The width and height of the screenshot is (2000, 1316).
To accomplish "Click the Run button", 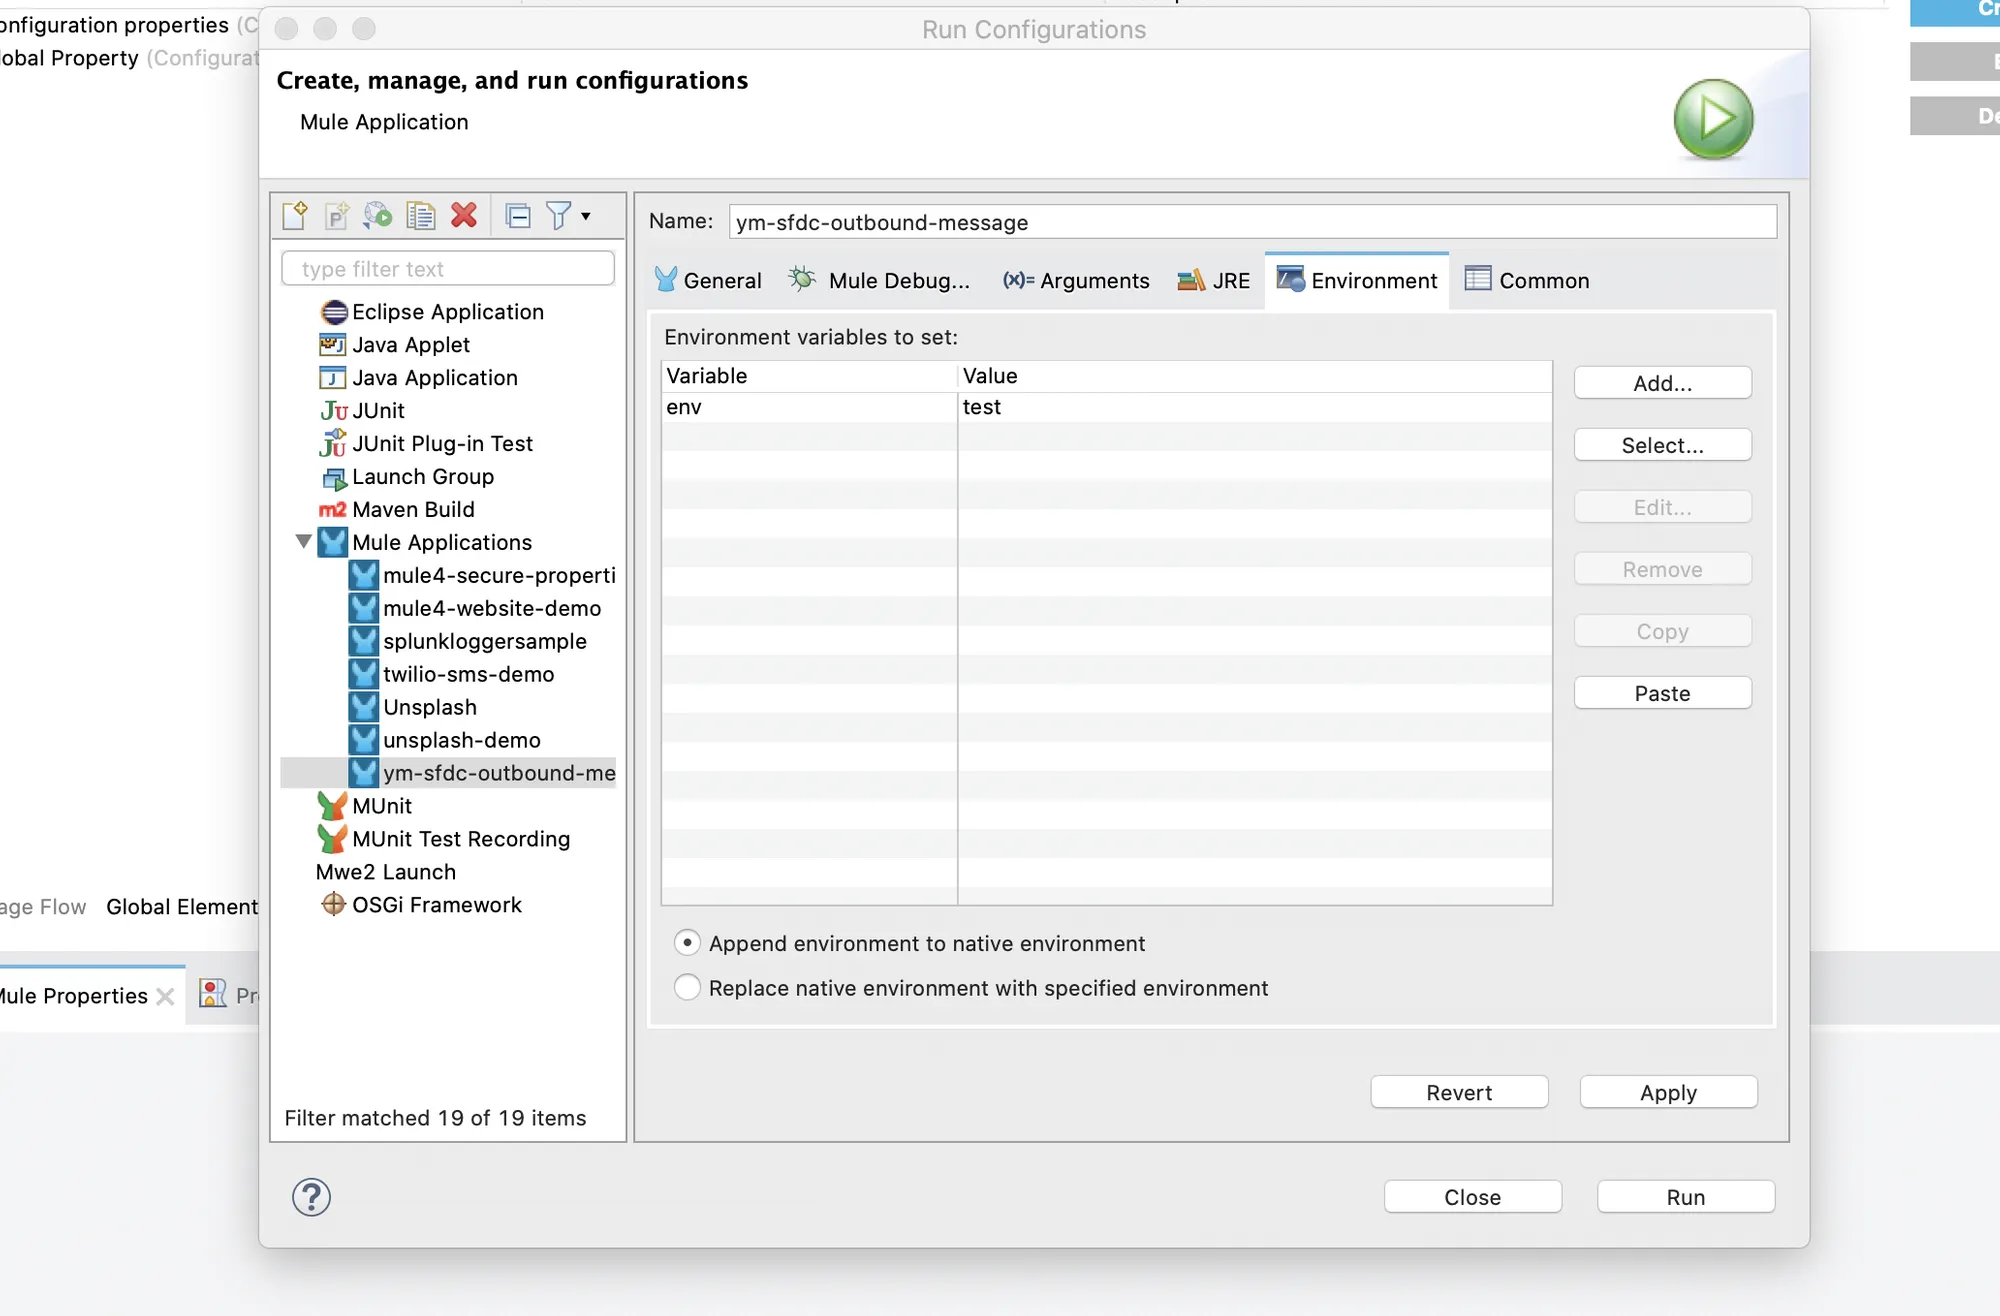I will 1686,1197.
